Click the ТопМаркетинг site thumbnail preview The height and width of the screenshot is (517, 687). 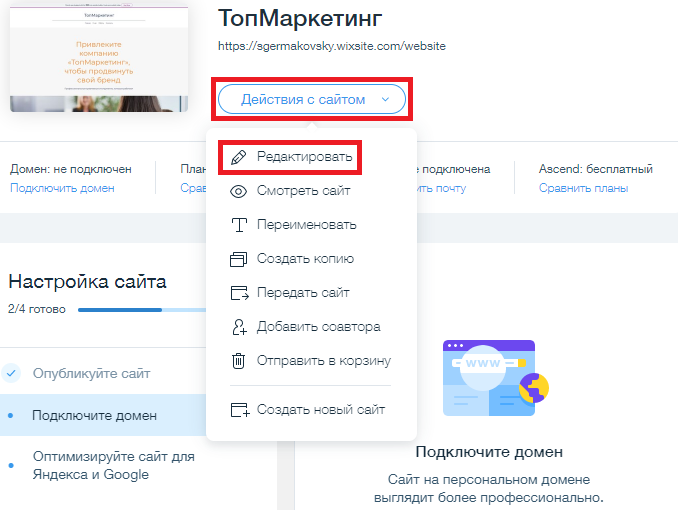[99, 59]
